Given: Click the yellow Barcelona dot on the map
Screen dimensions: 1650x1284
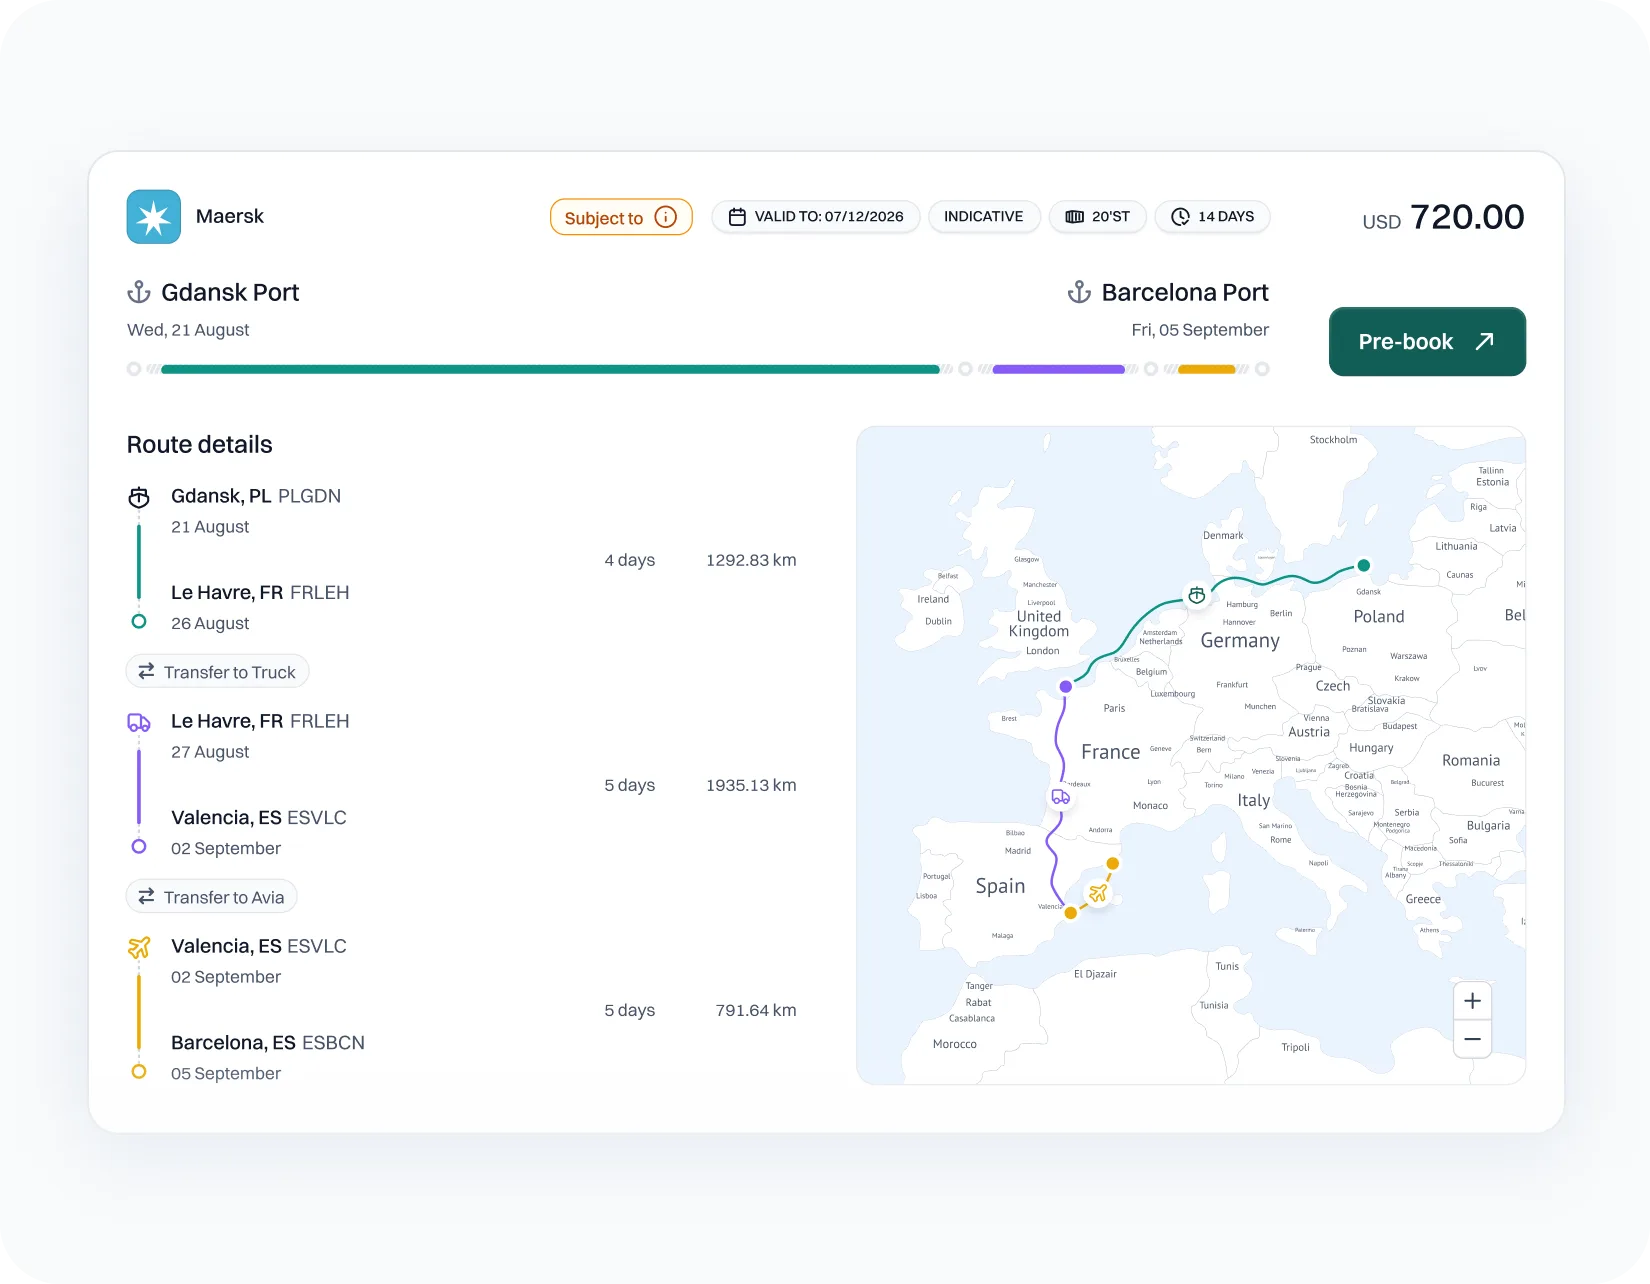Looking at the screenshot, I should [x=1113, y=864].
